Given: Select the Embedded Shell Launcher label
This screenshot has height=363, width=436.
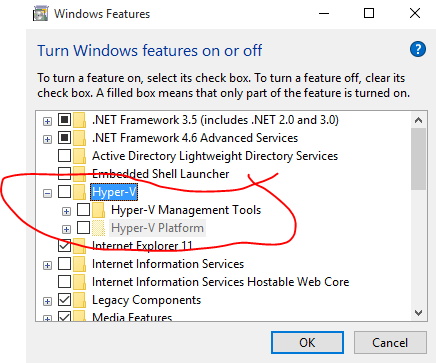Looking at the screenshot, I should tap(161, 174).
